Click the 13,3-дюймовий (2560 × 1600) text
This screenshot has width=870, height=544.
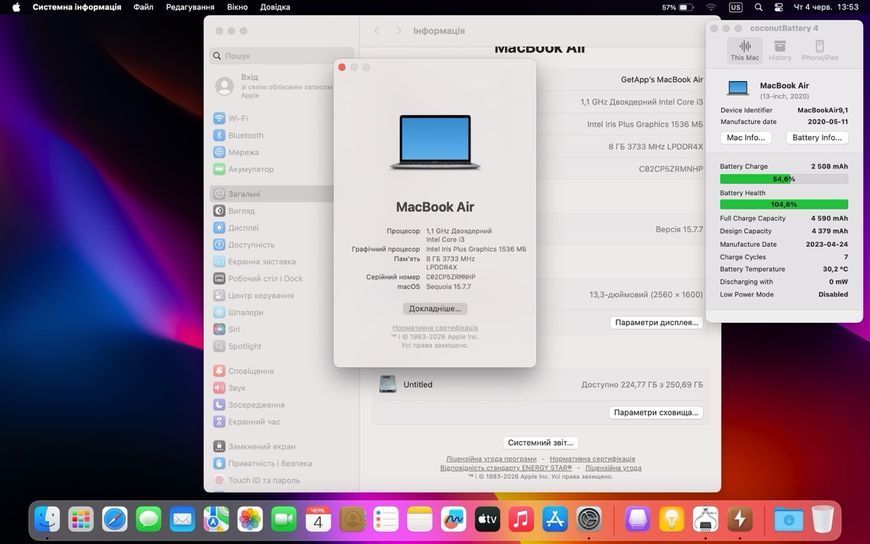[646, 295]
